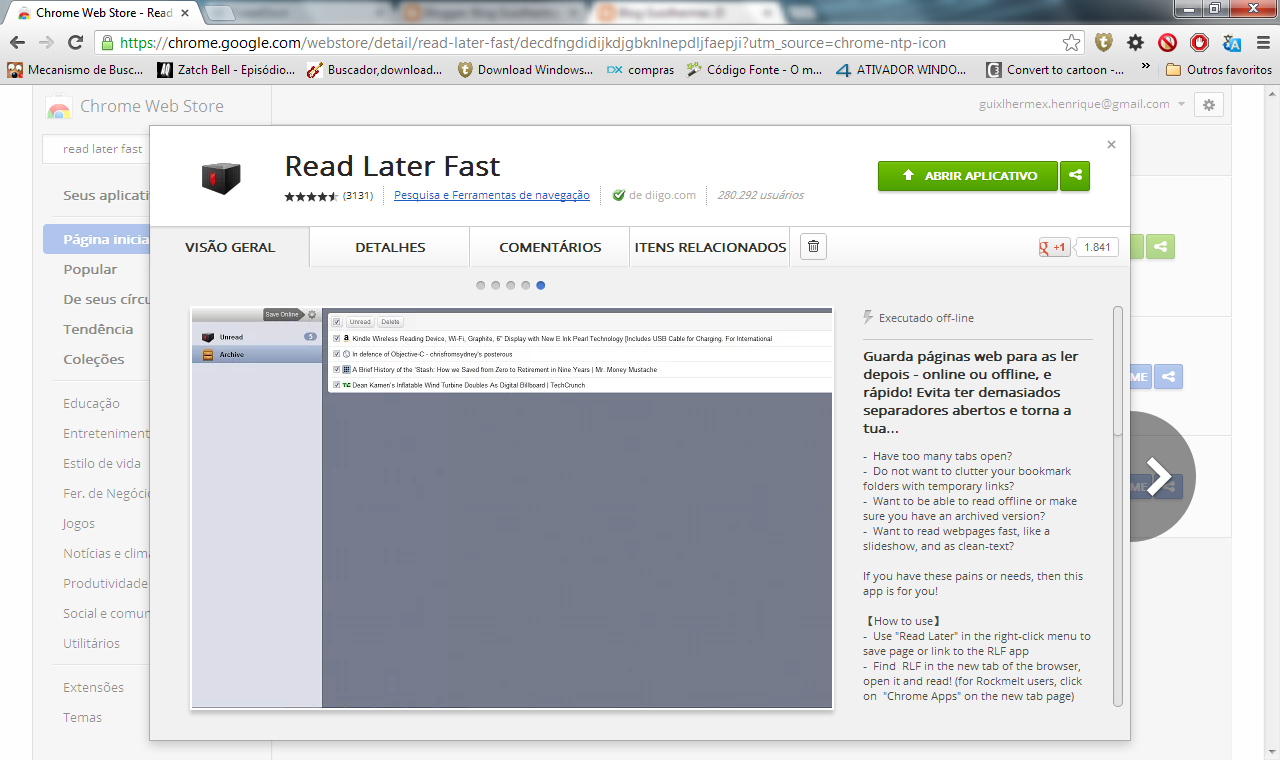
Task: Close the Read Later Fast dialog
Action: click(x=1111, y=145)
